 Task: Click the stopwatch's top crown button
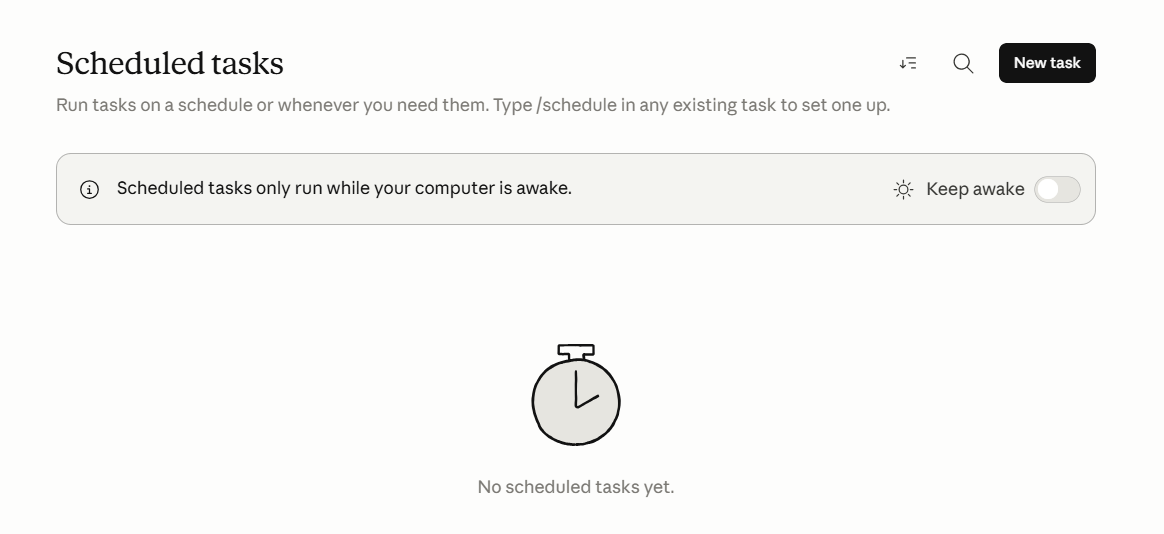[576, 351]
